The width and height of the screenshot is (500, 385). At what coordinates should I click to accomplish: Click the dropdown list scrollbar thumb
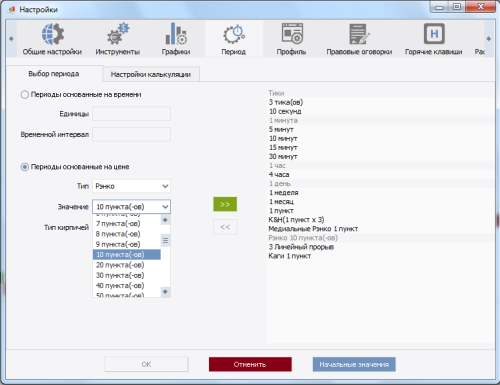tap(165, 240)
